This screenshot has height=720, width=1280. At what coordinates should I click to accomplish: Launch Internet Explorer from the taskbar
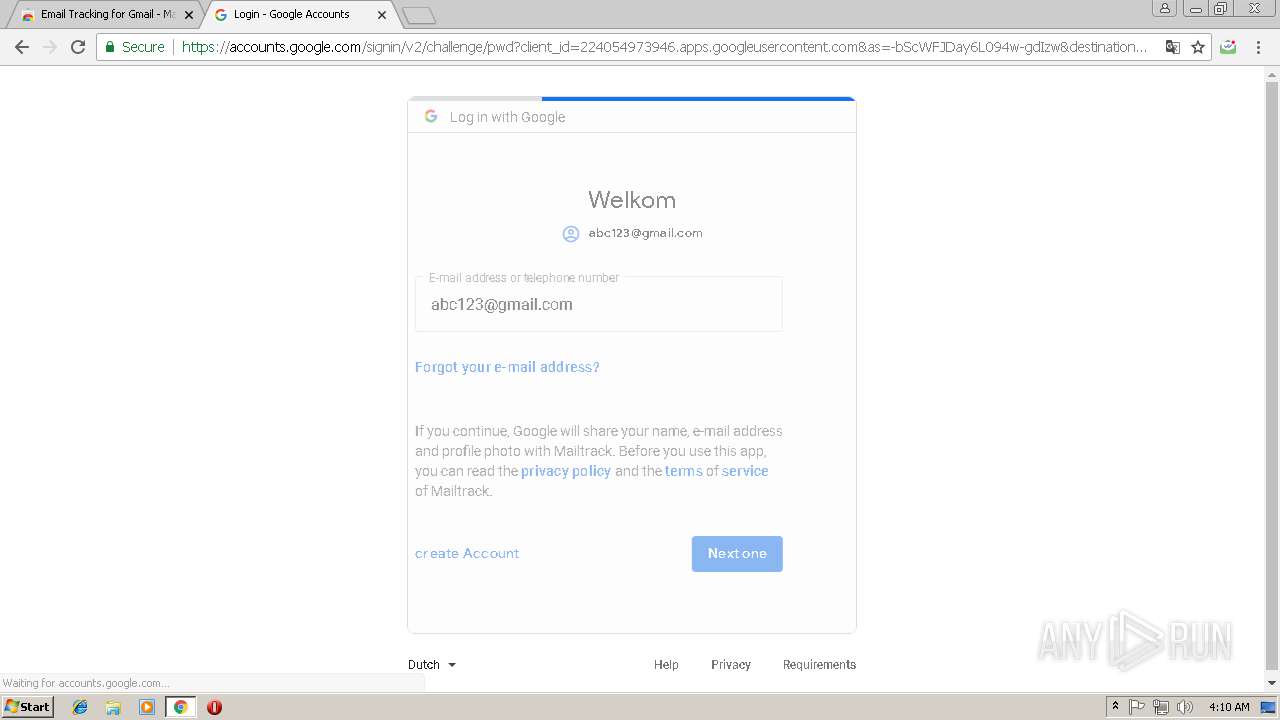coord(80,707)
